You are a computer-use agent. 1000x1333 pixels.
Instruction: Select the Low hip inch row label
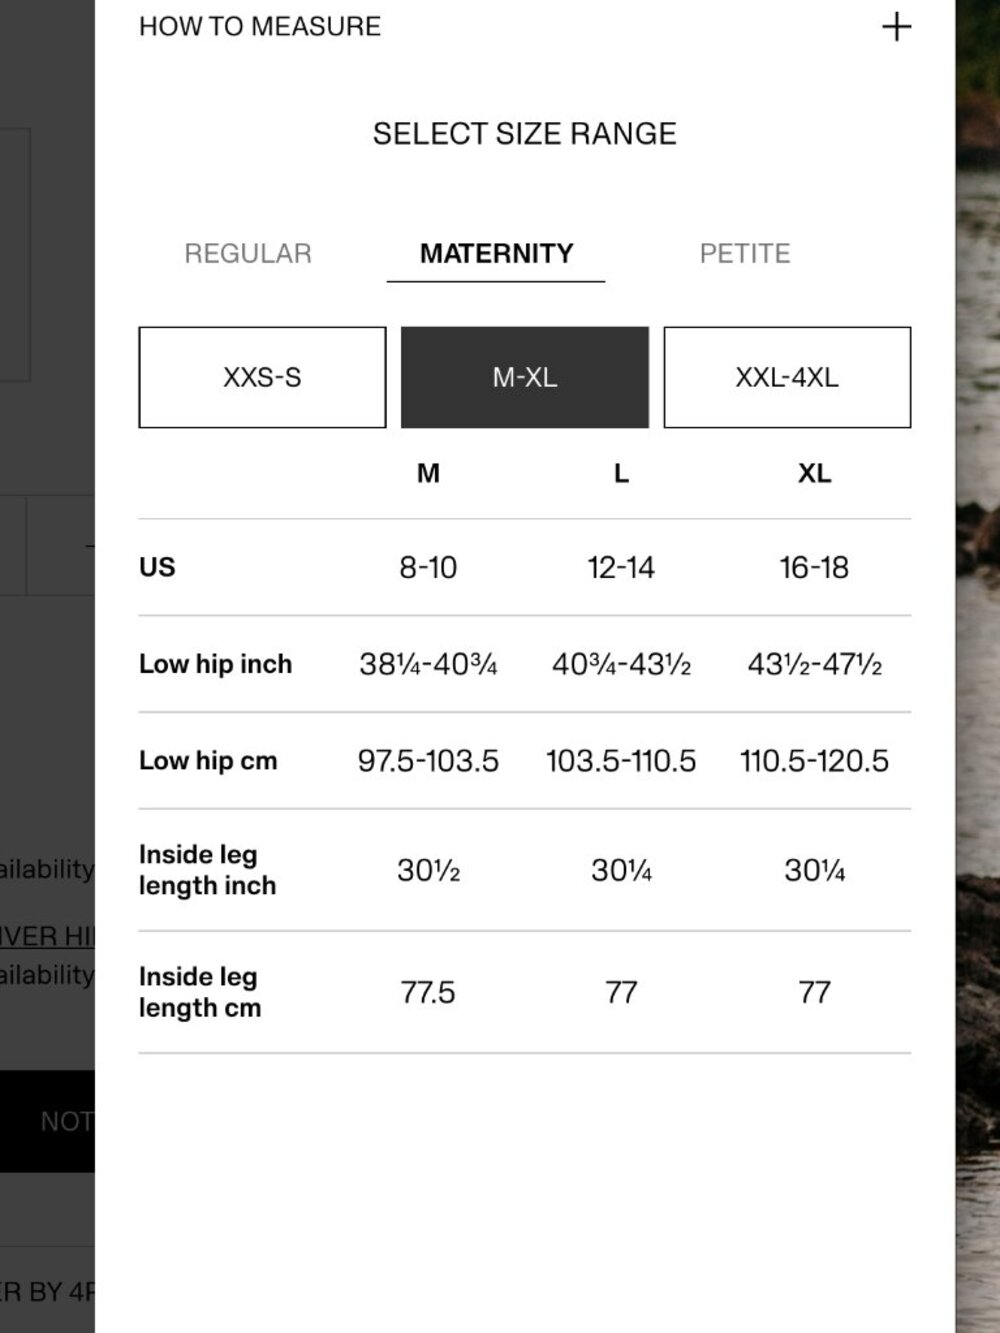[215, 664]
